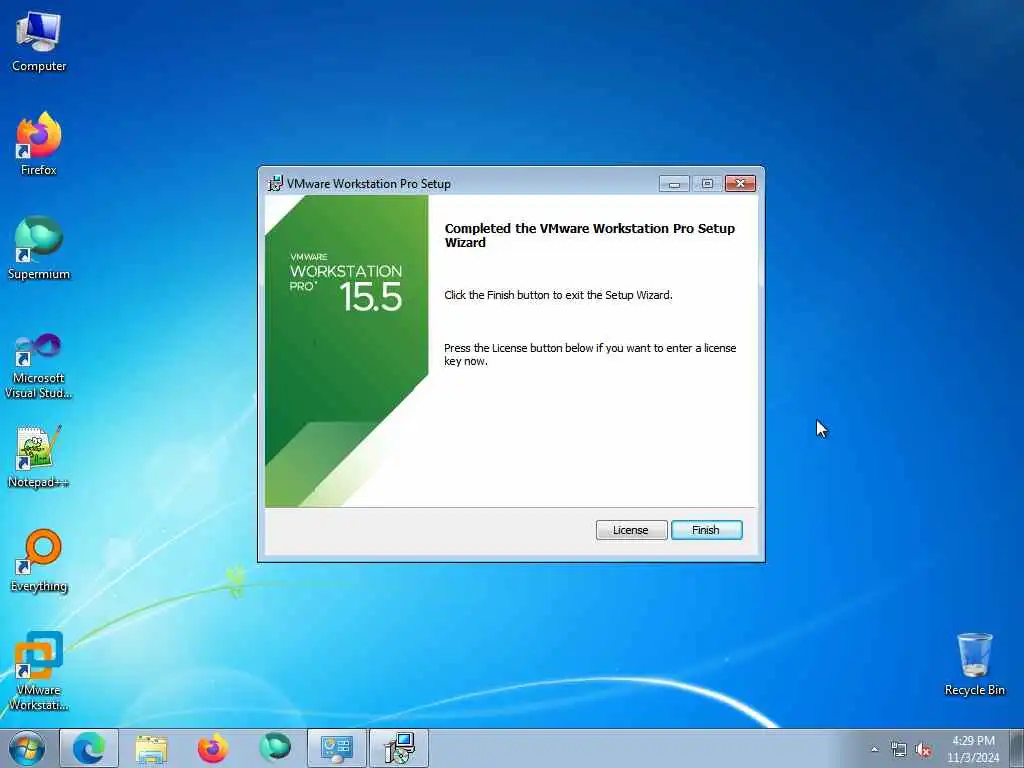Close the VMware Workstation Pro Setup window
This screenshot has width=1024, height=768.
[740, 184]
